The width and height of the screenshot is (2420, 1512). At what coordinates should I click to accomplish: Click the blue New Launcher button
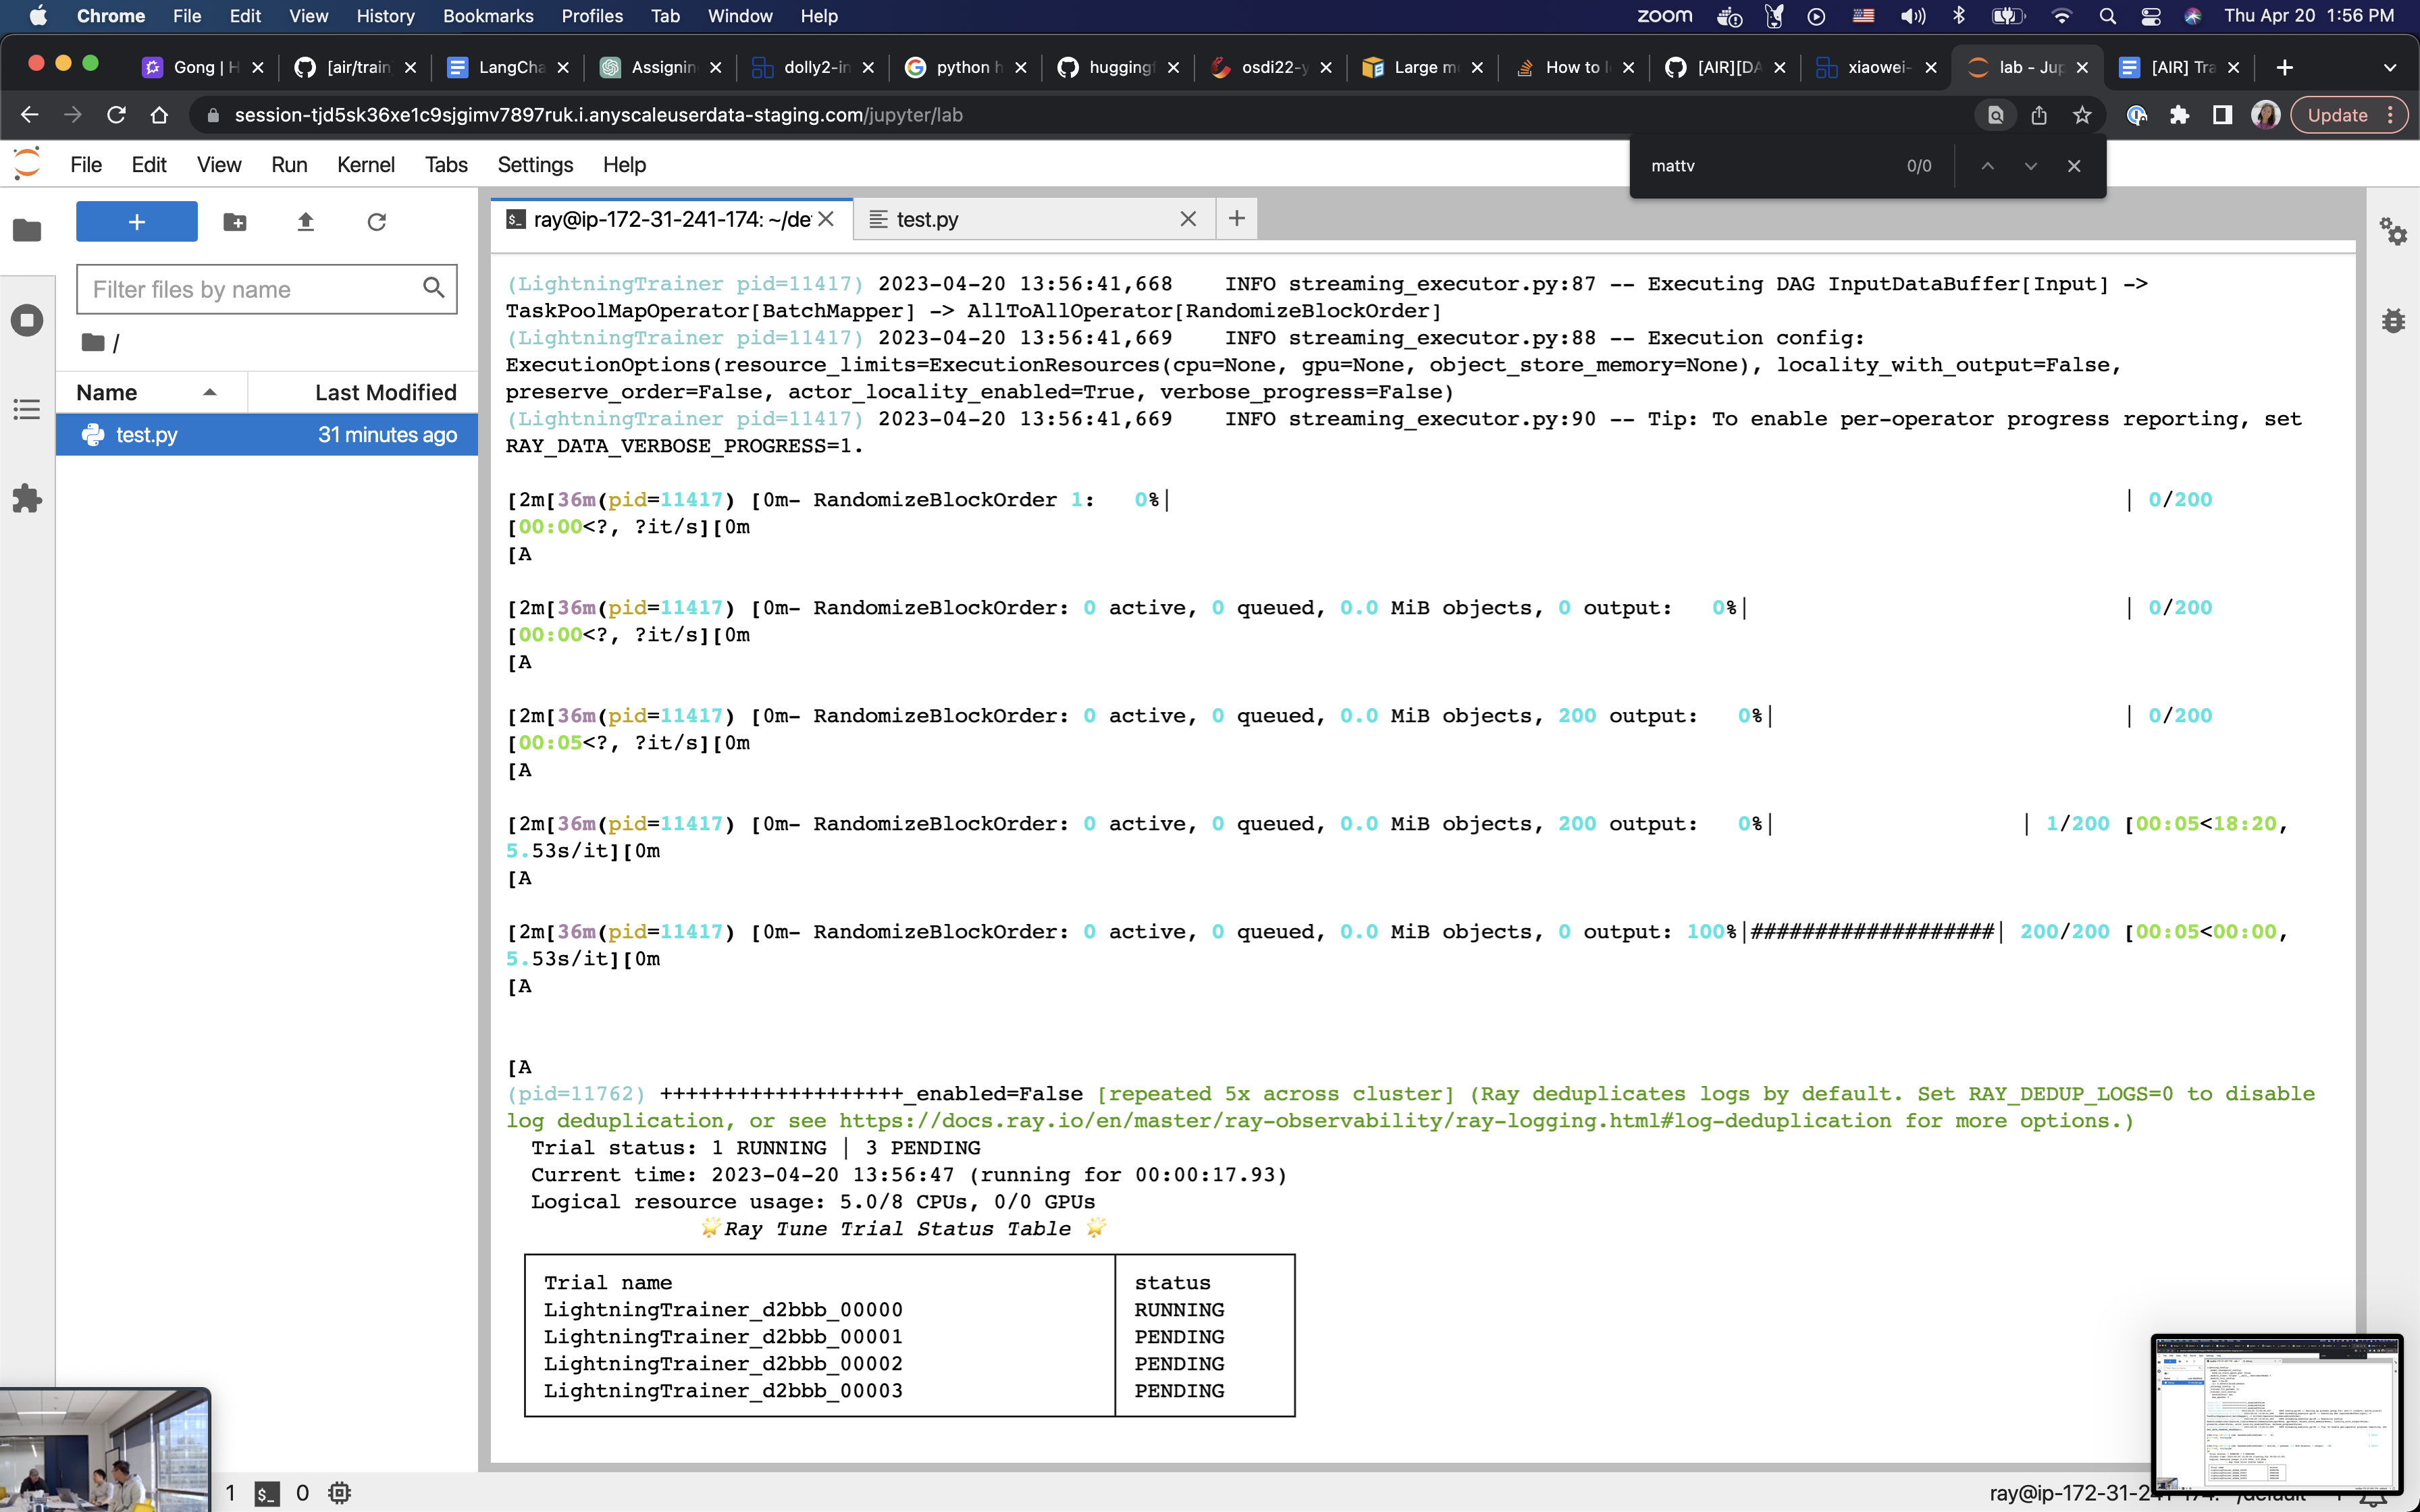[x=136, y=221]
